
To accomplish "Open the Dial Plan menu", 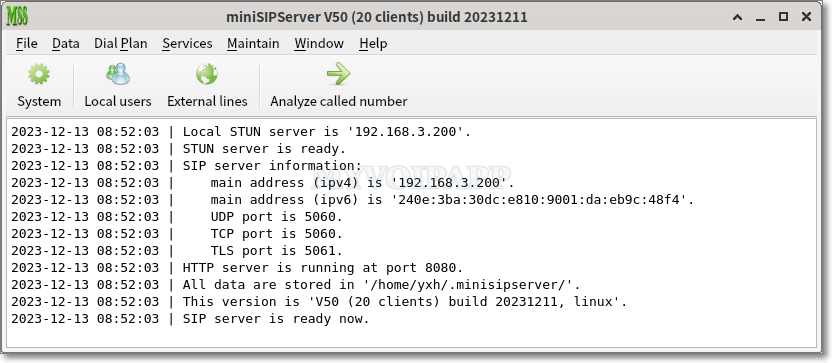I will [120, 44].
